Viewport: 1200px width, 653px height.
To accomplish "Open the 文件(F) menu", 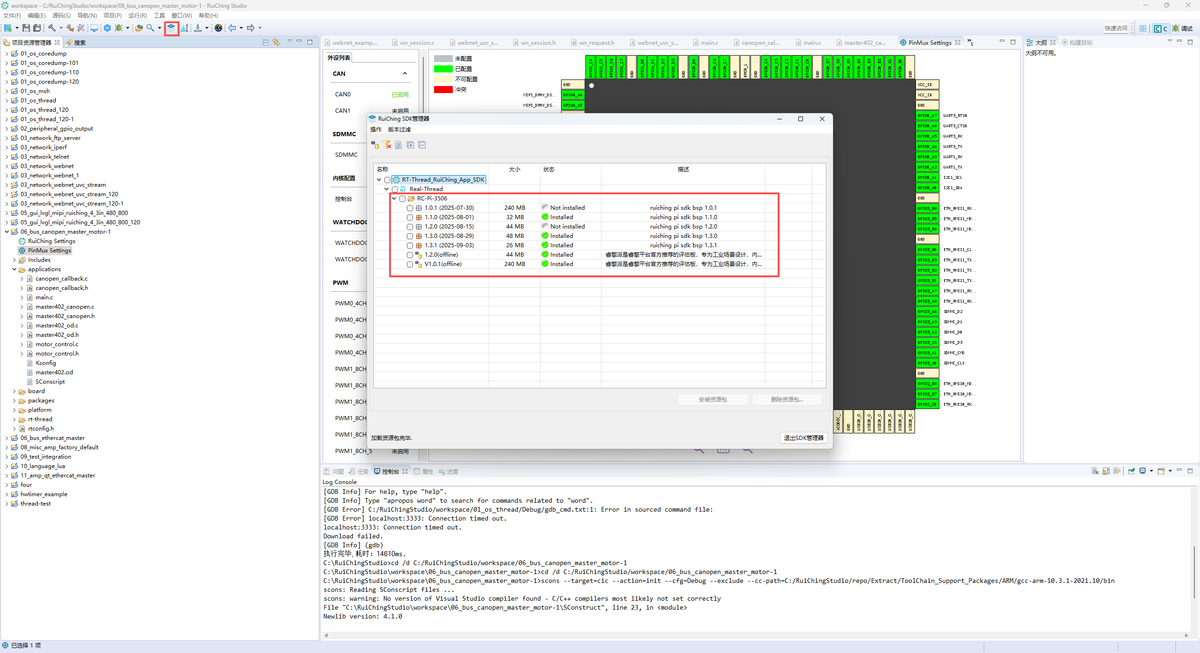I will click(11, 16).
